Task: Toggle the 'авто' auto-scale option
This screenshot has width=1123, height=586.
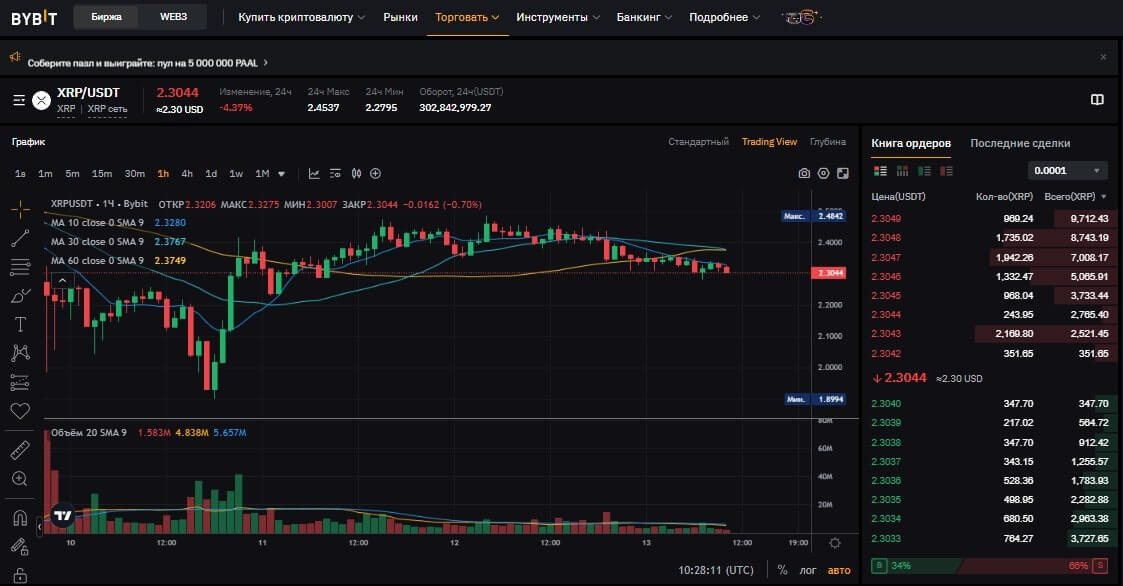Action: (x=839, y=570)
